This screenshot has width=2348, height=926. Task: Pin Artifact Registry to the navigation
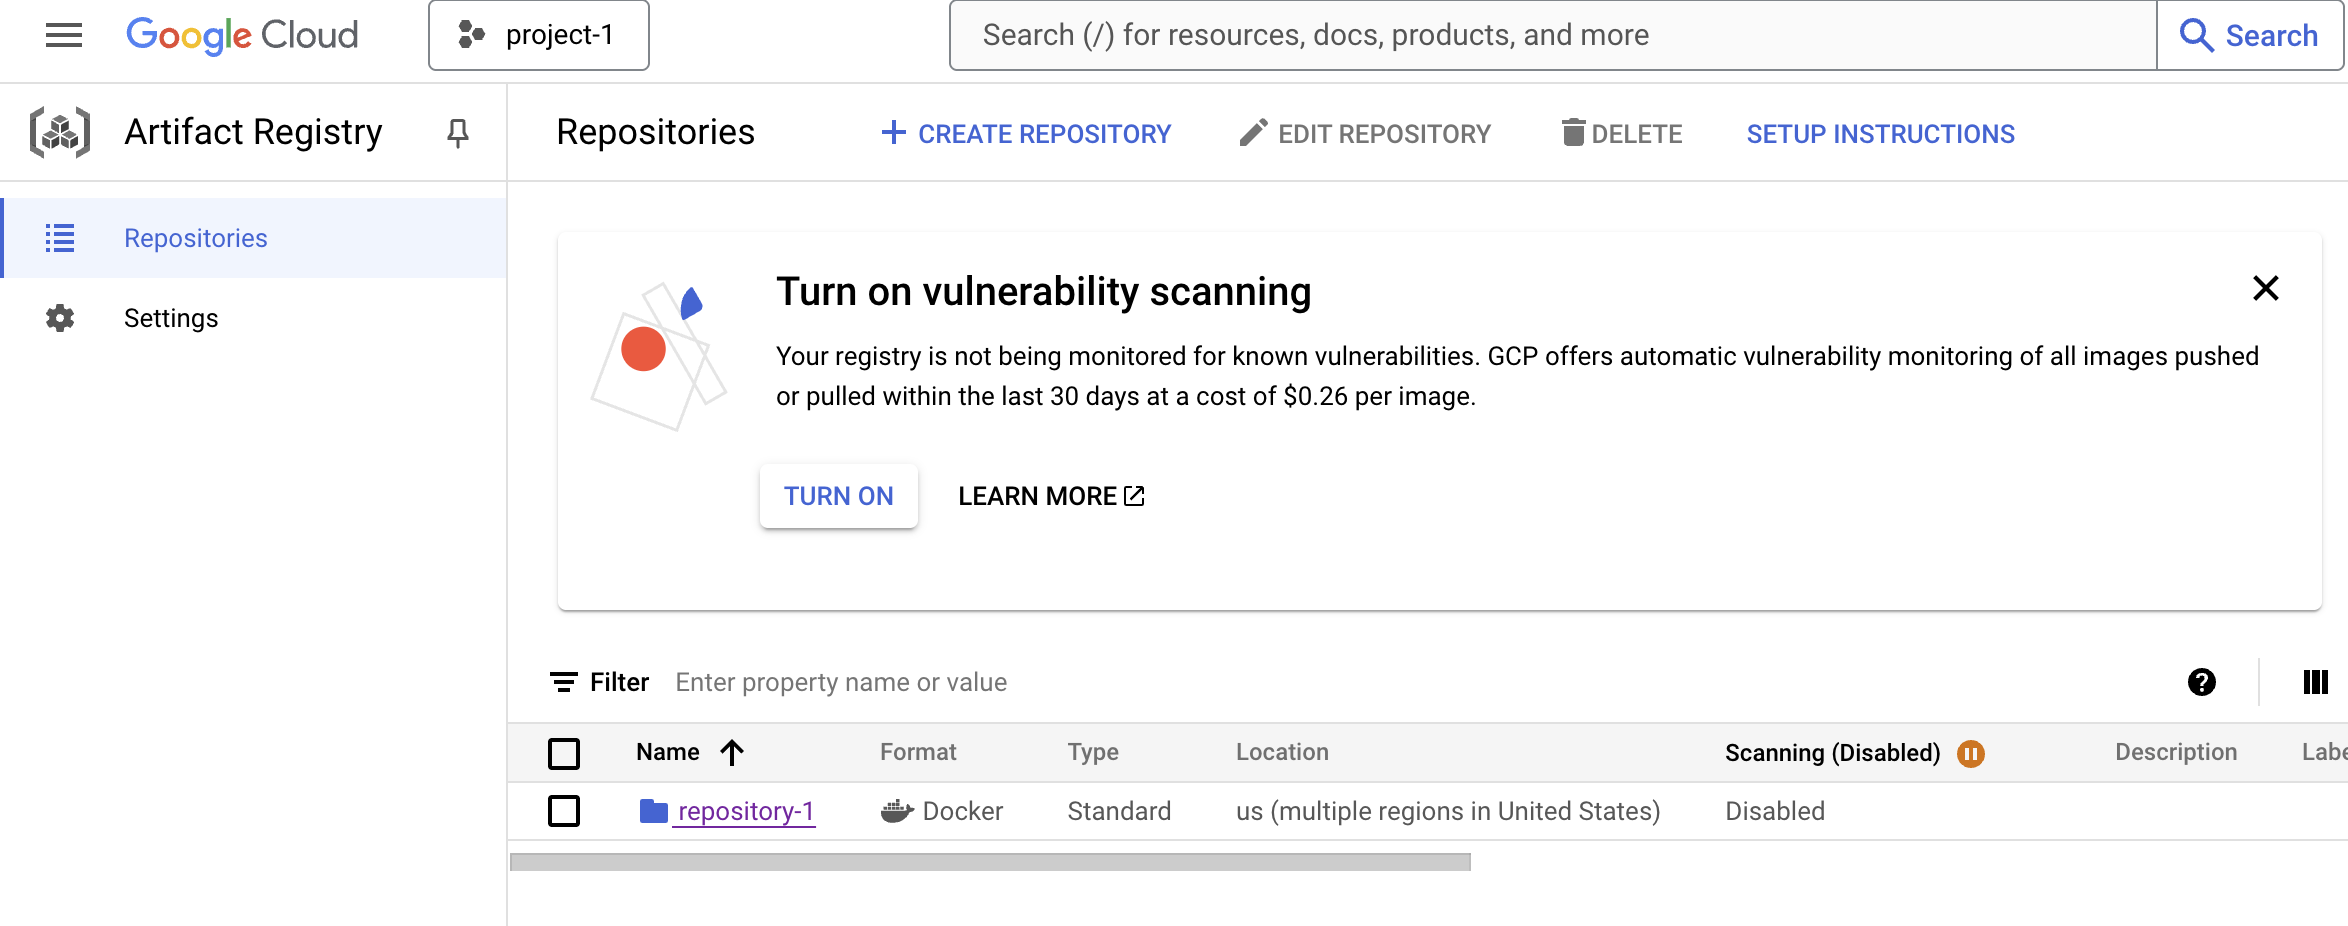(458, 133)
